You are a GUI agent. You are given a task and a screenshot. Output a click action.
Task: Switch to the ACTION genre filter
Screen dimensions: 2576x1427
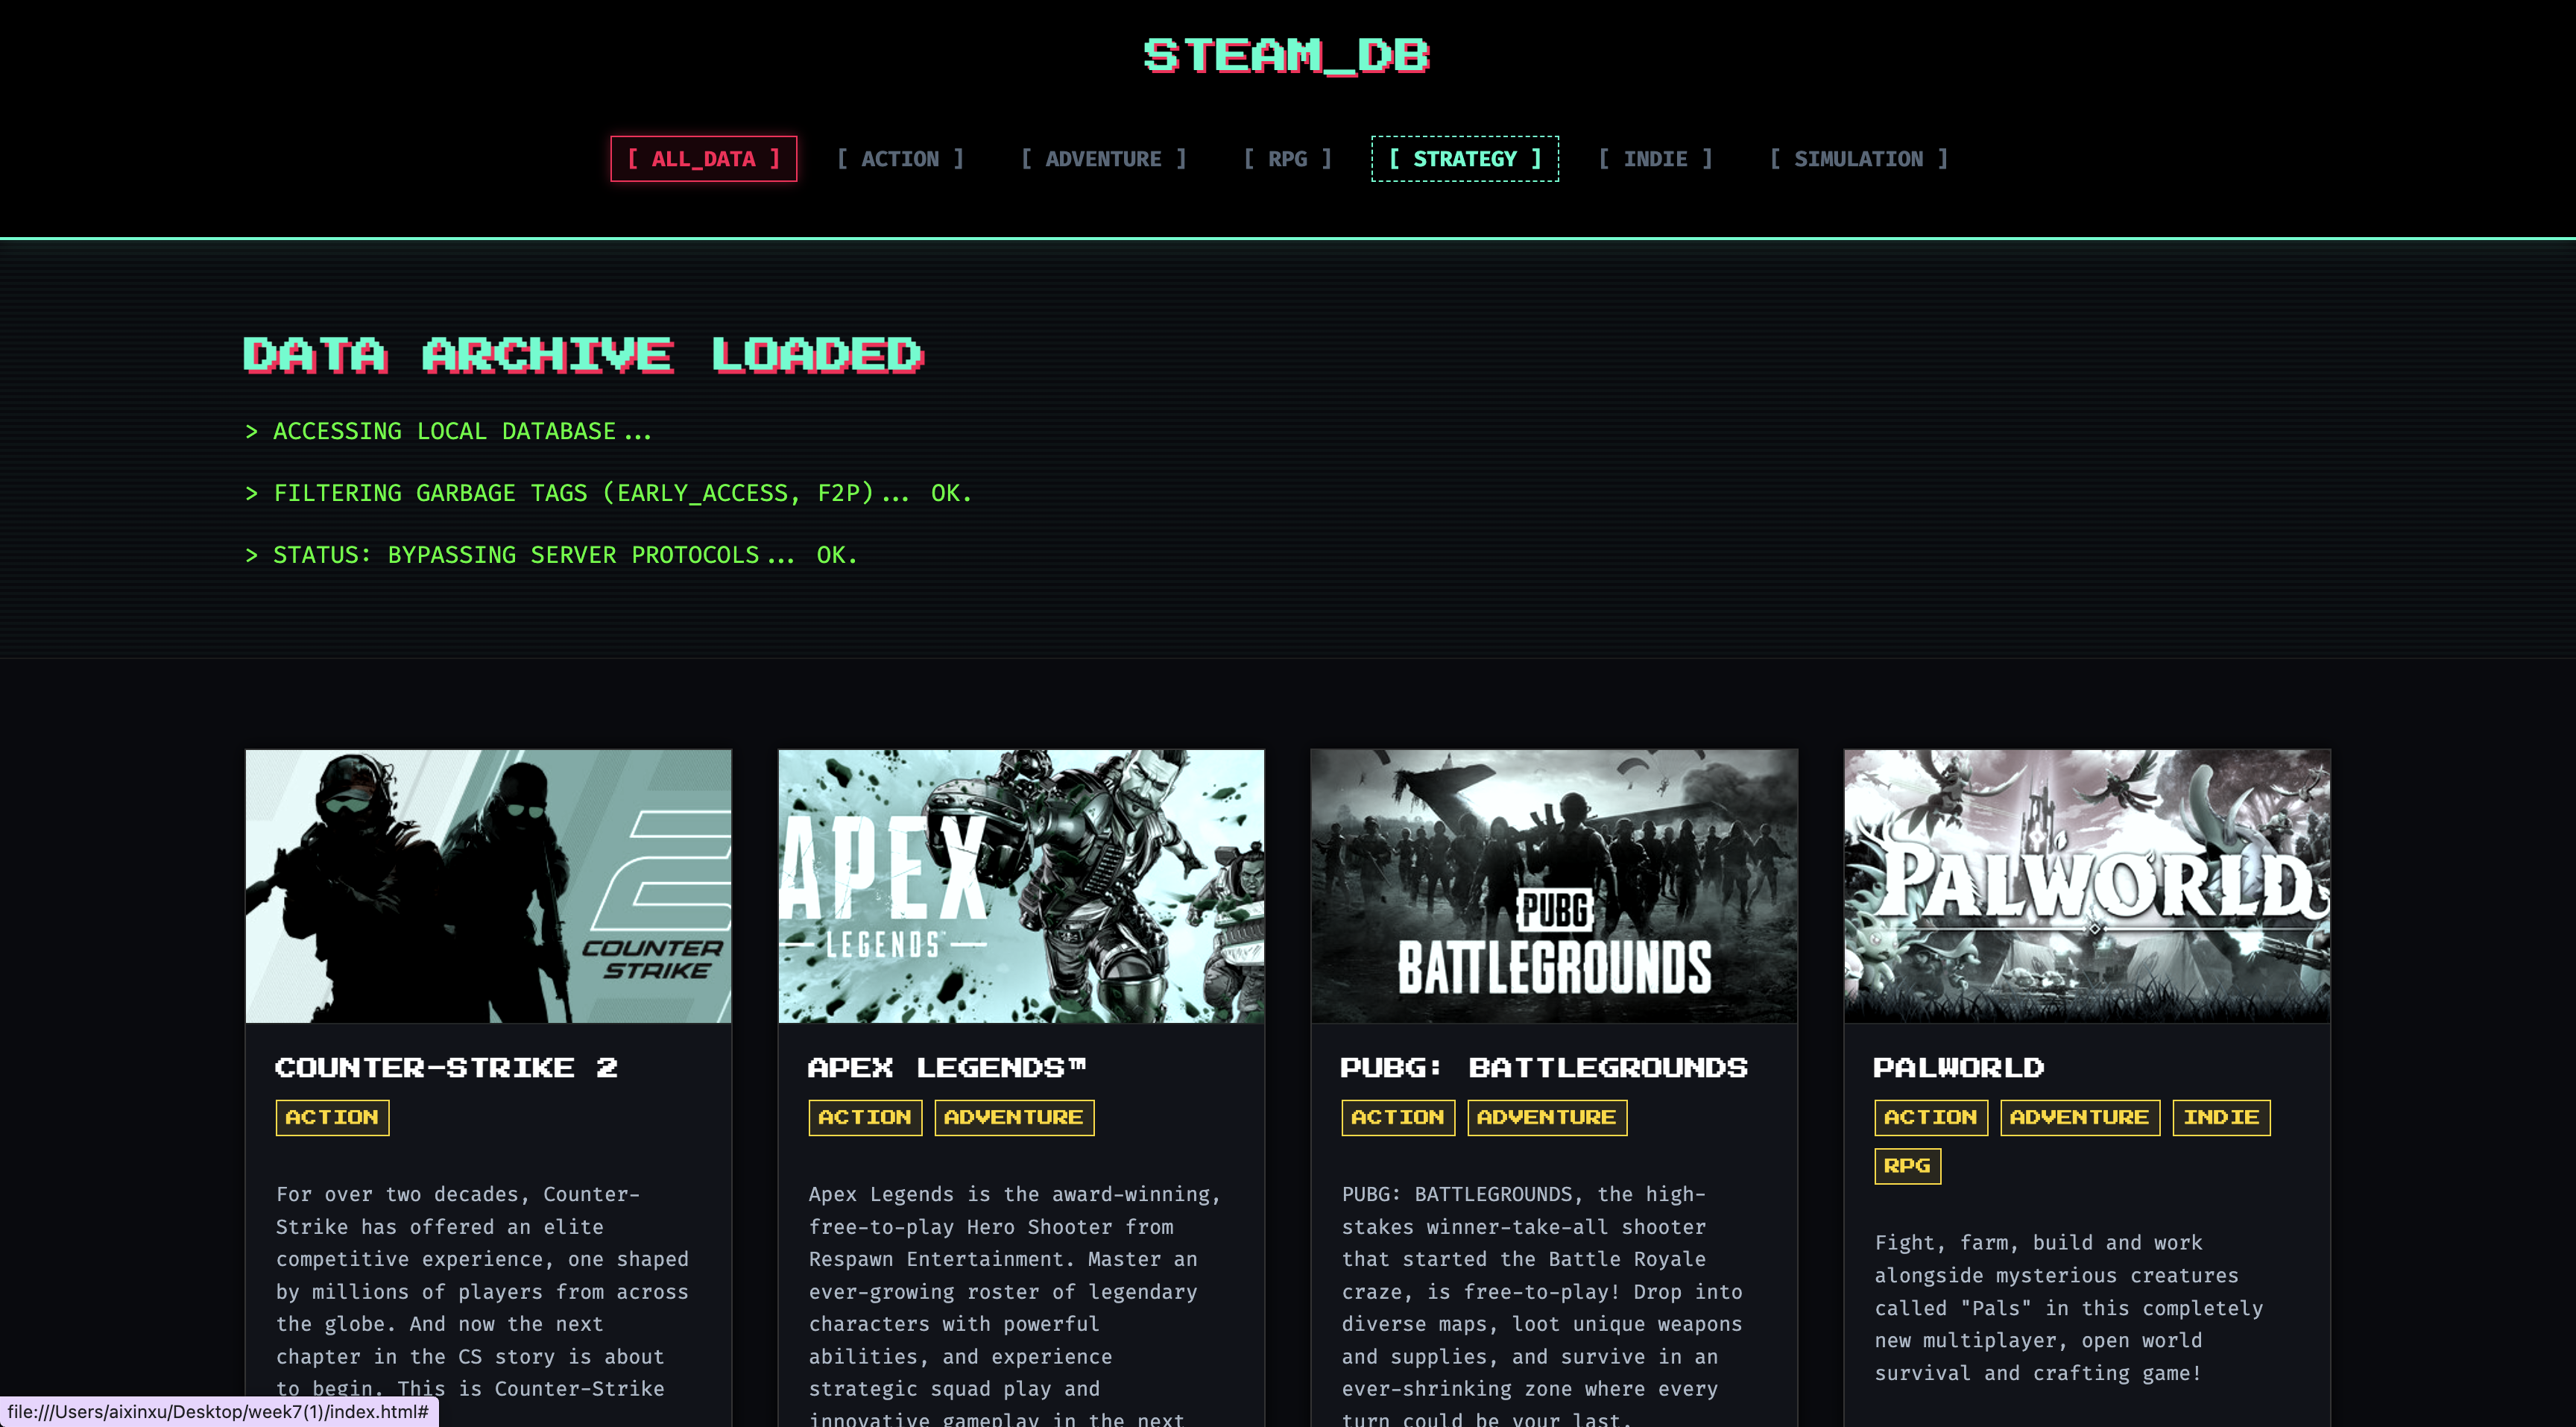900,158
